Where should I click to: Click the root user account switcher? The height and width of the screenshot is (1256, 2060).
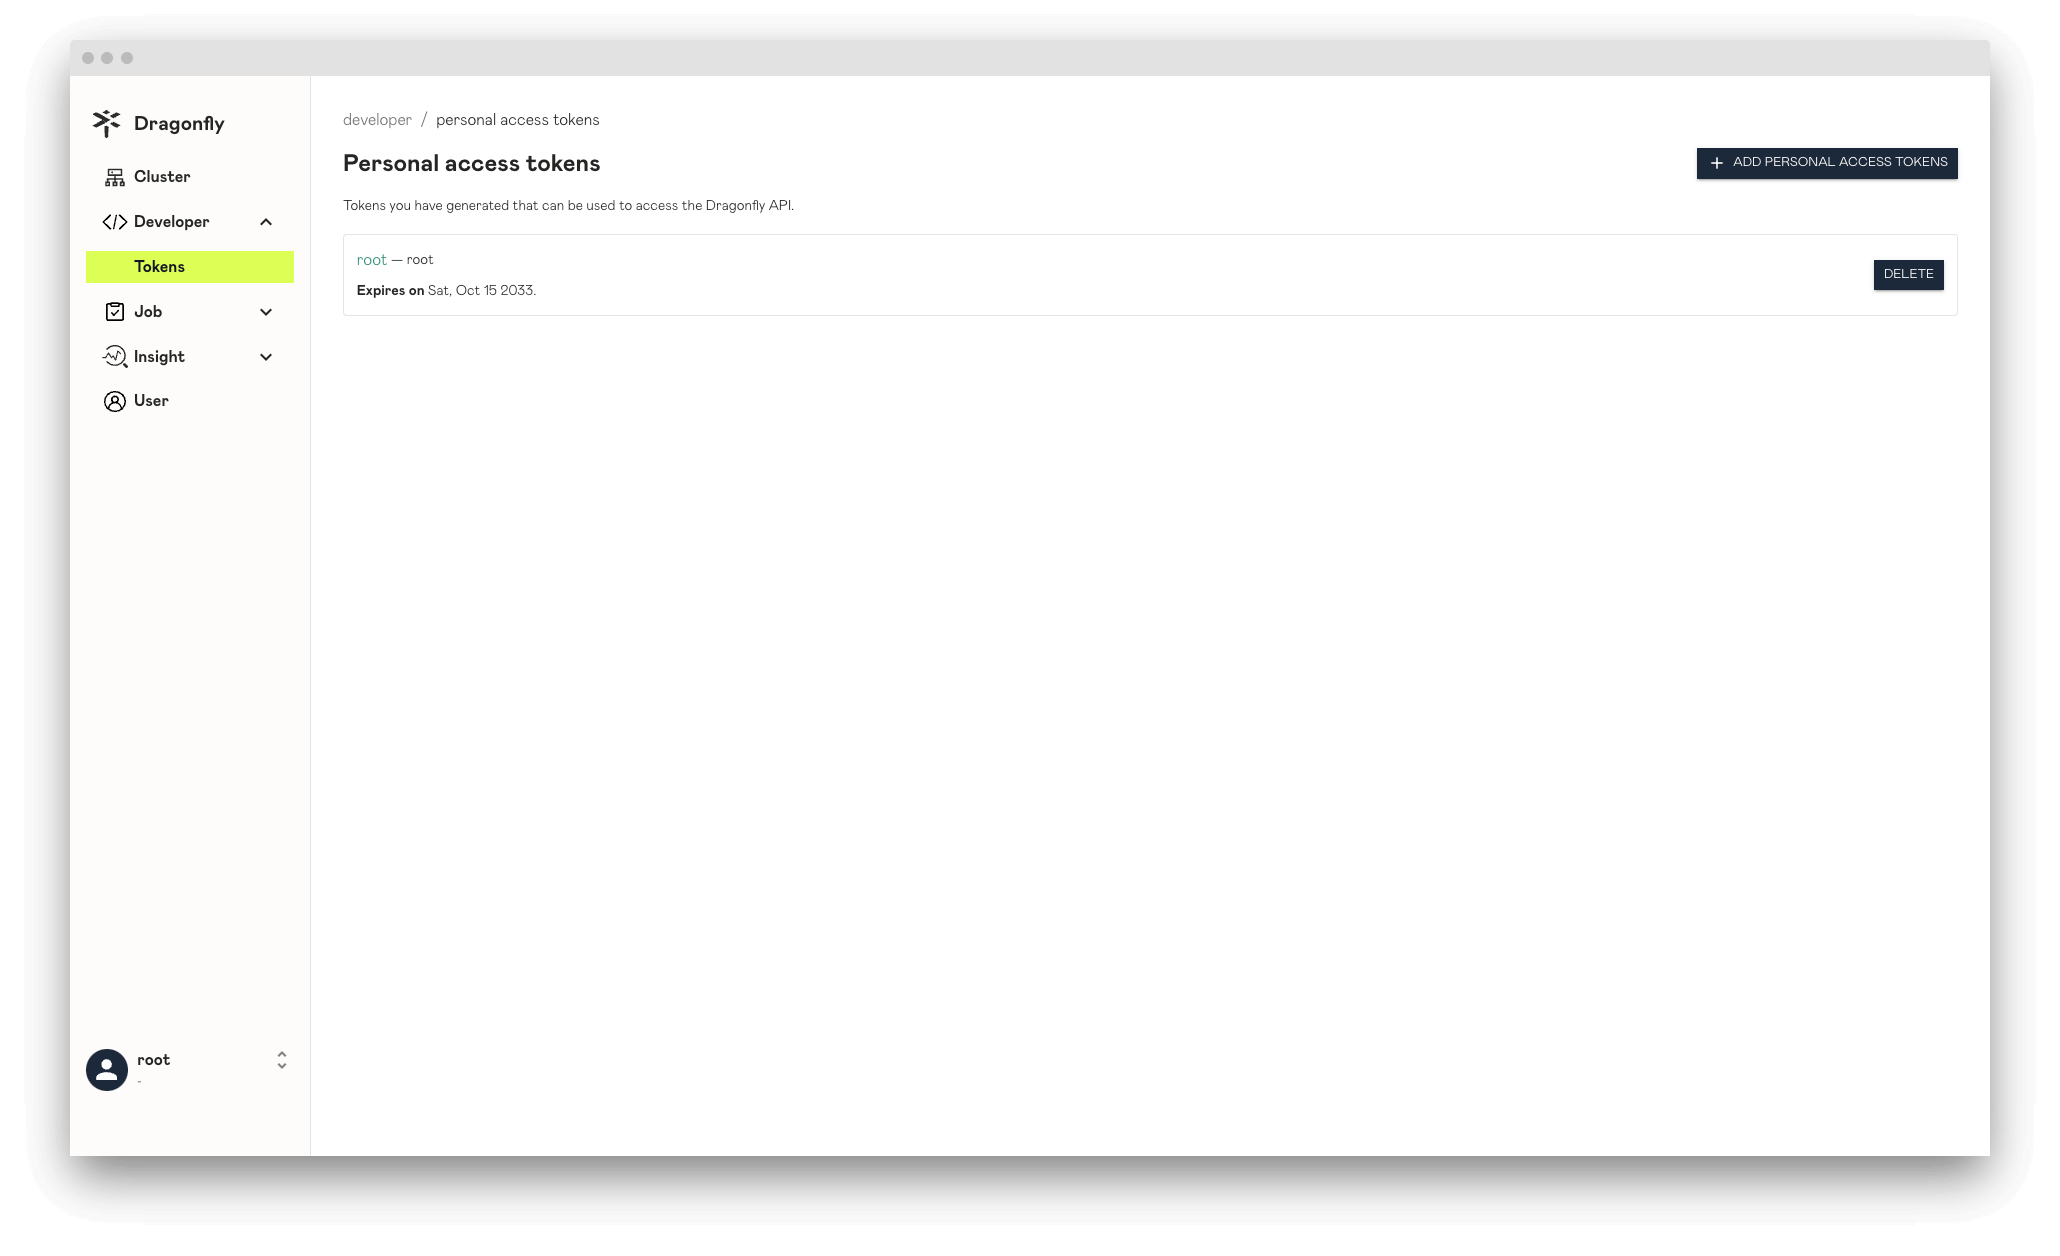tap(188, 1068)
